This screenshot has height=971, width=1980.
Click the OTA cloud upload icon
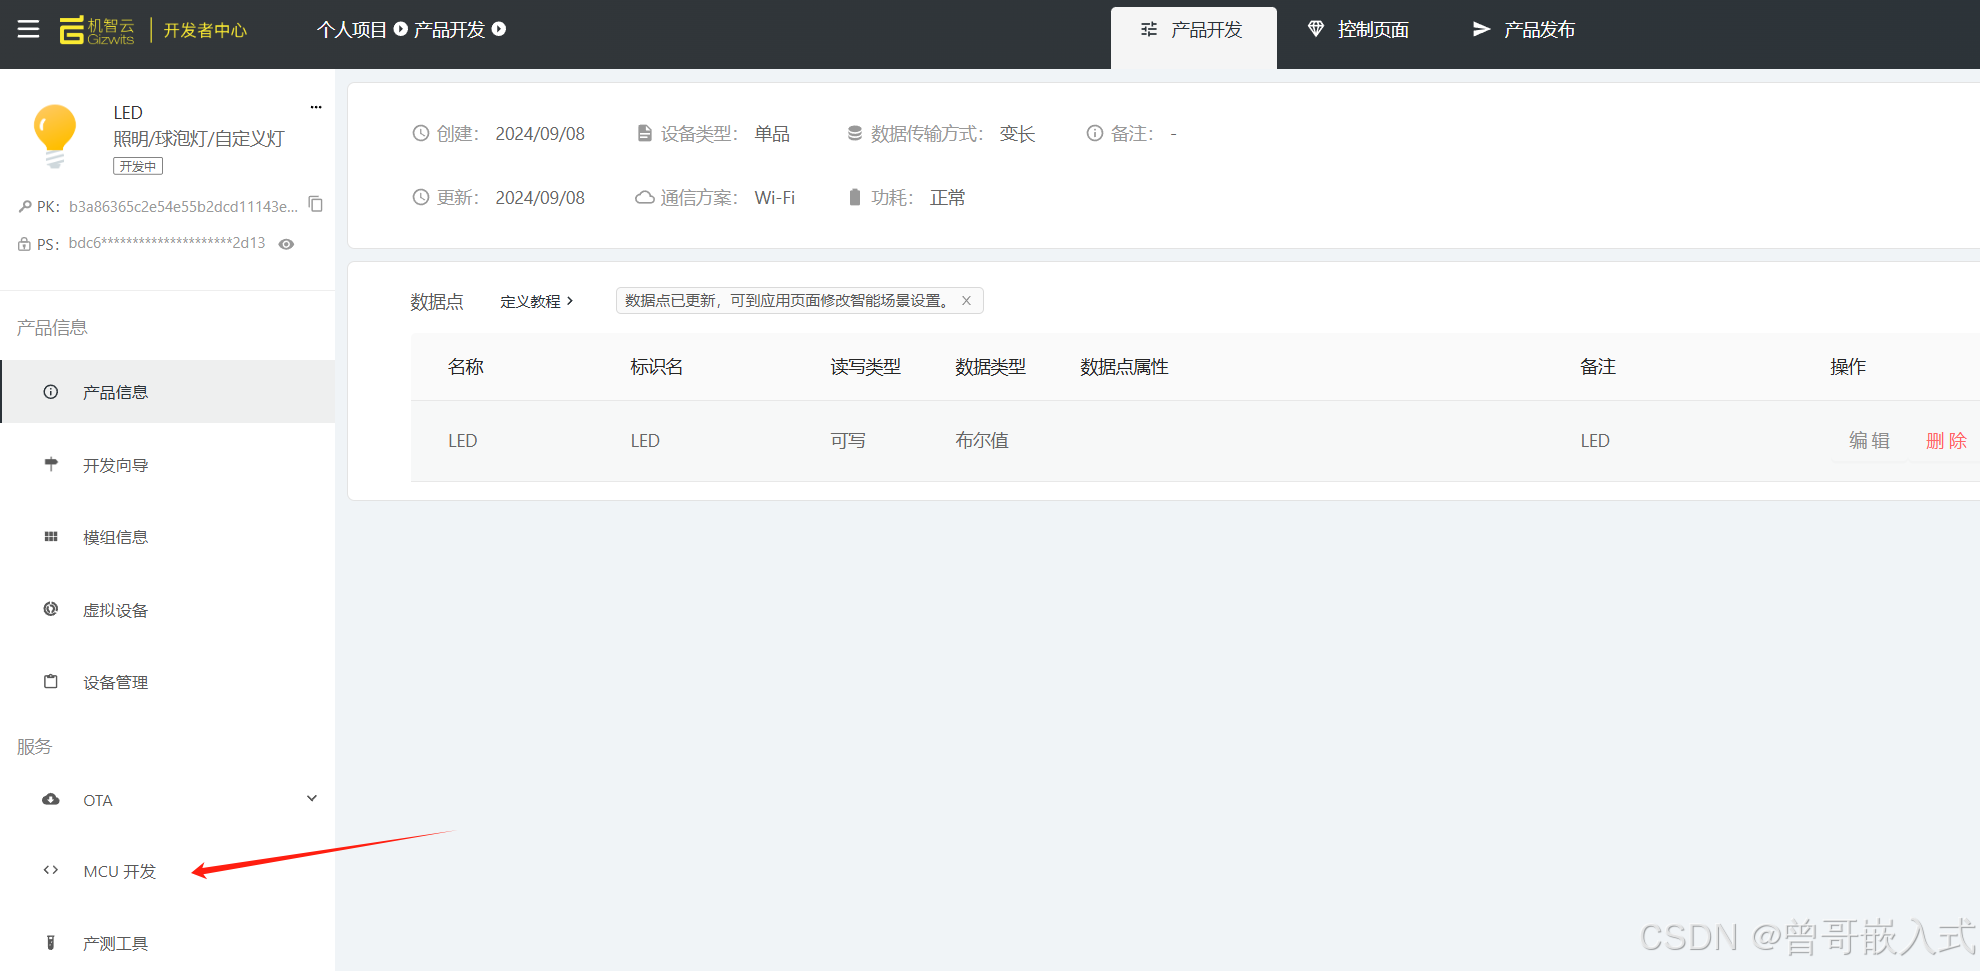(51, 799)
